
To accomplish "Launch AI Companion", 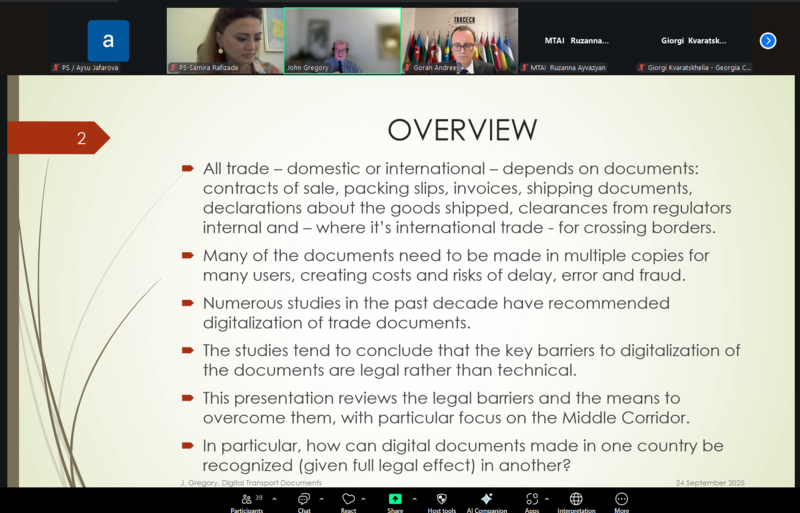I will (487, 499).
